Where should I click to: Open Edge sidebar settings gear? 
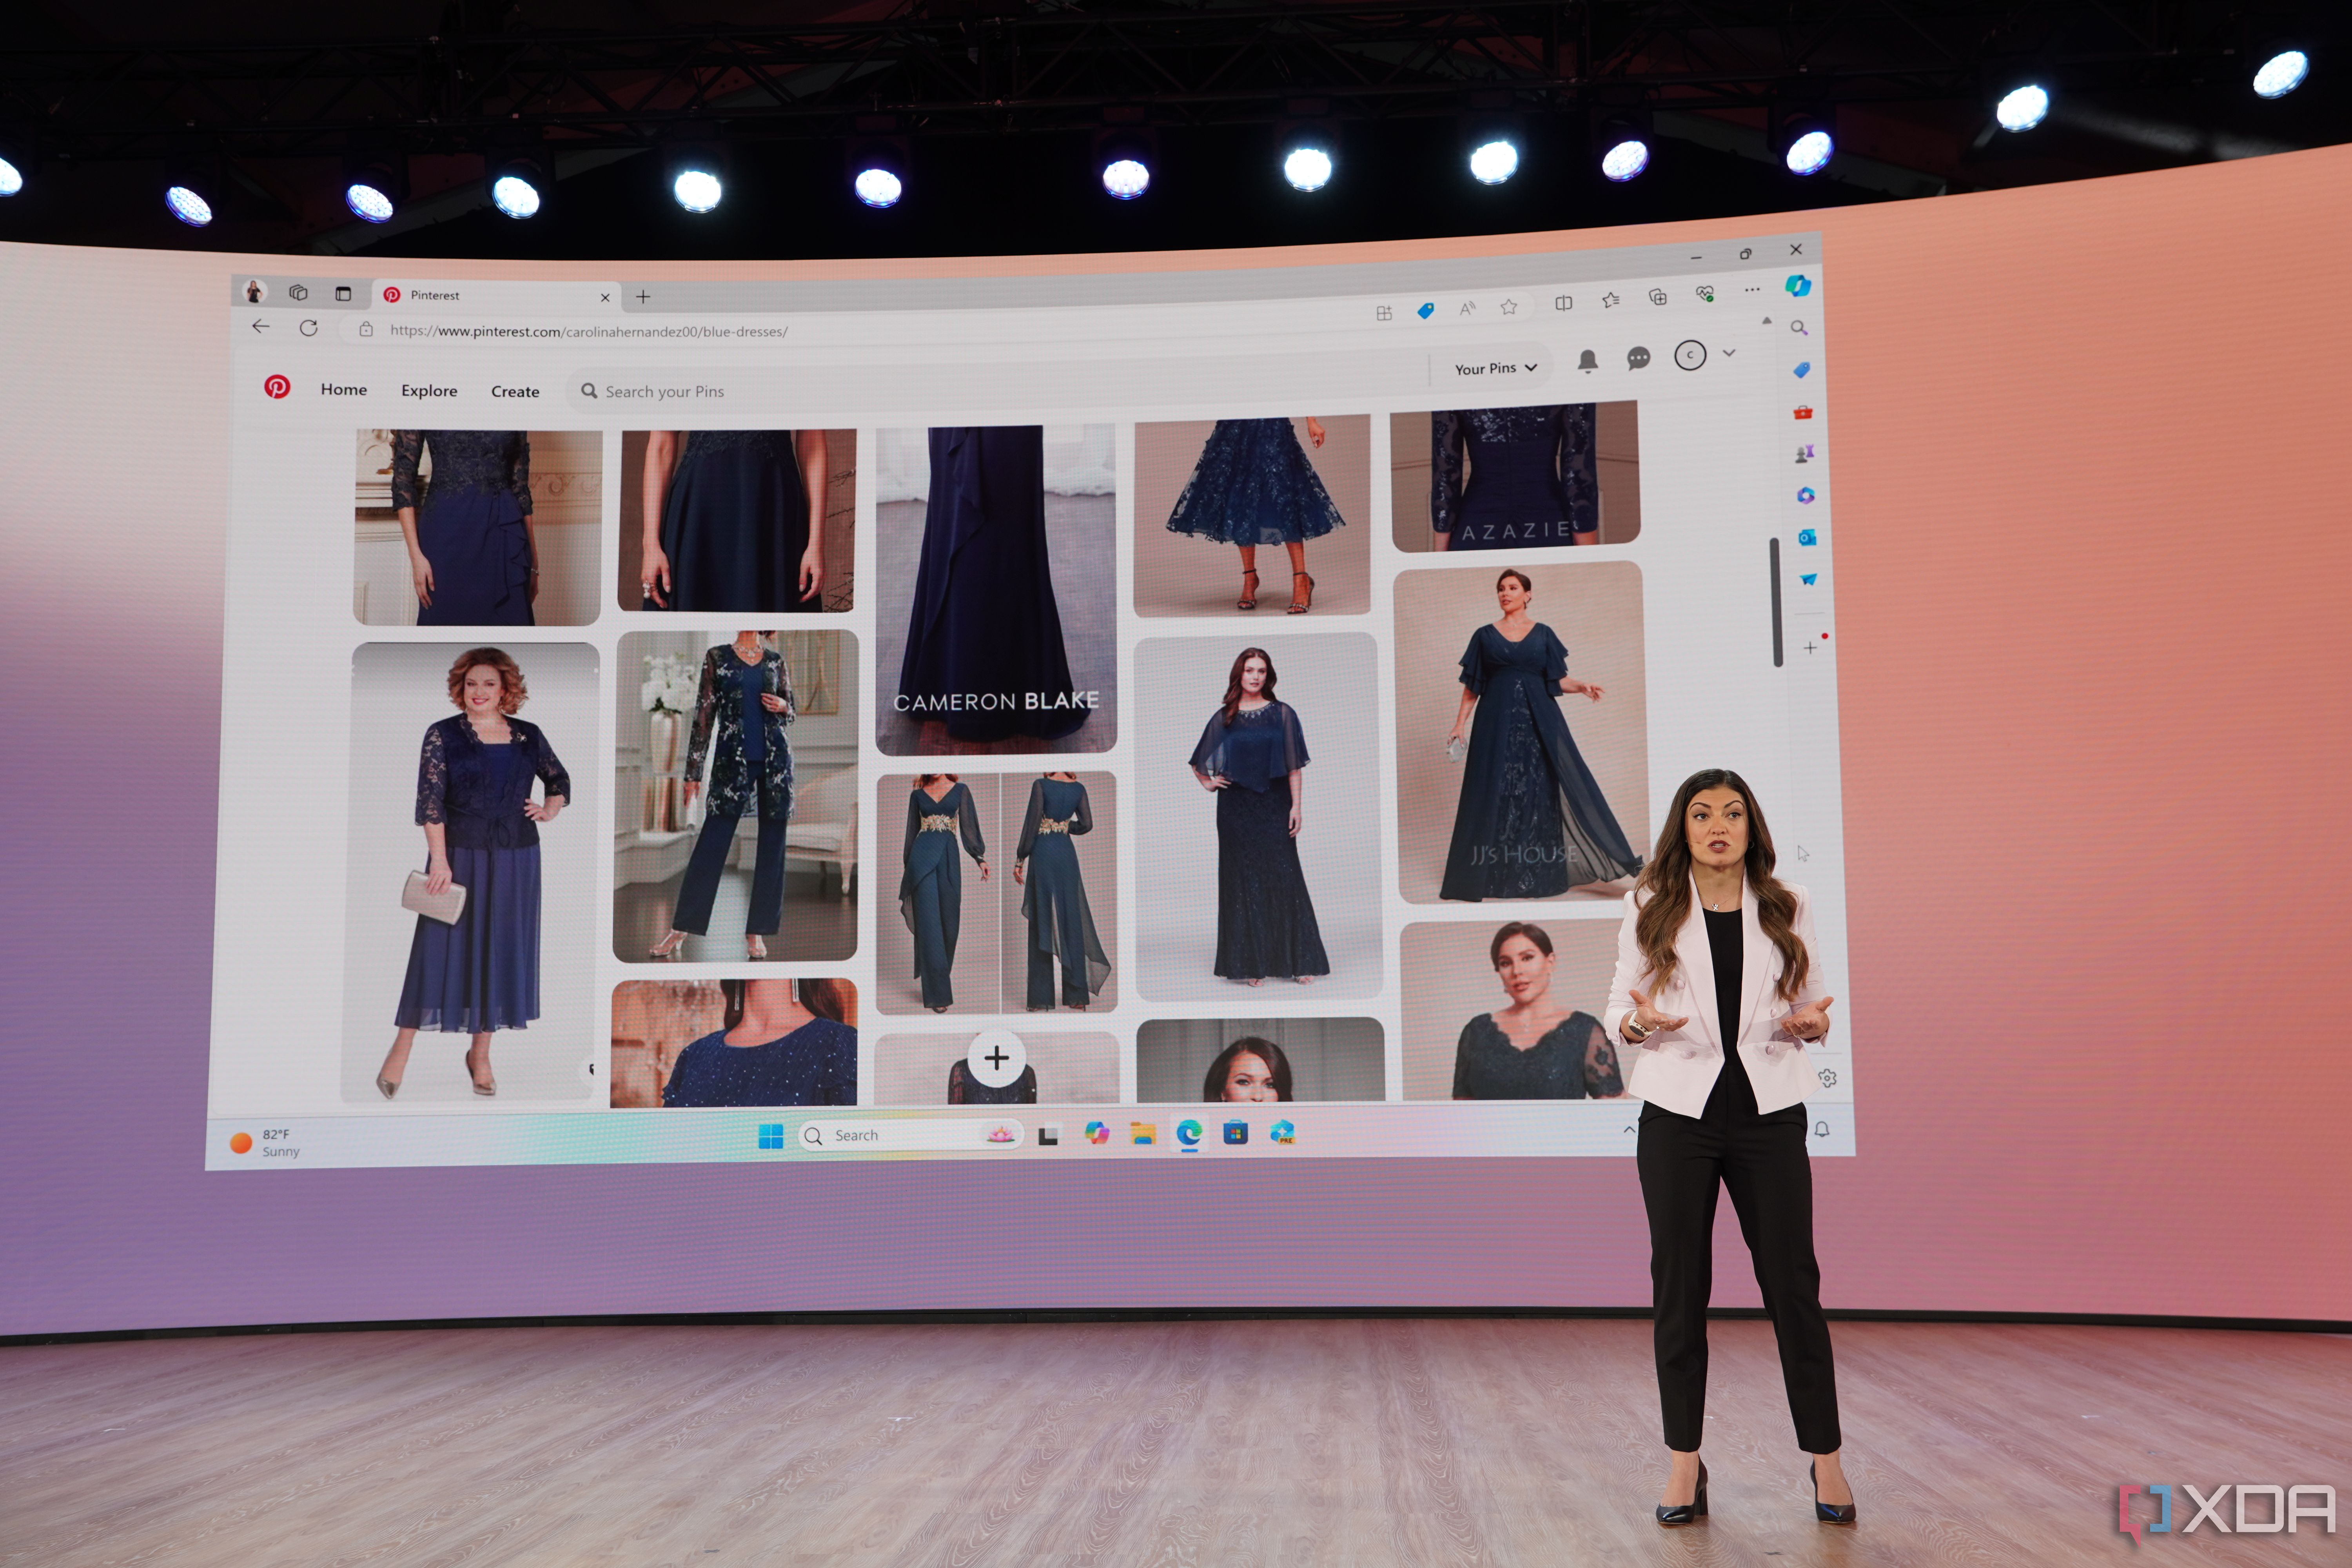(1827, 1078)
